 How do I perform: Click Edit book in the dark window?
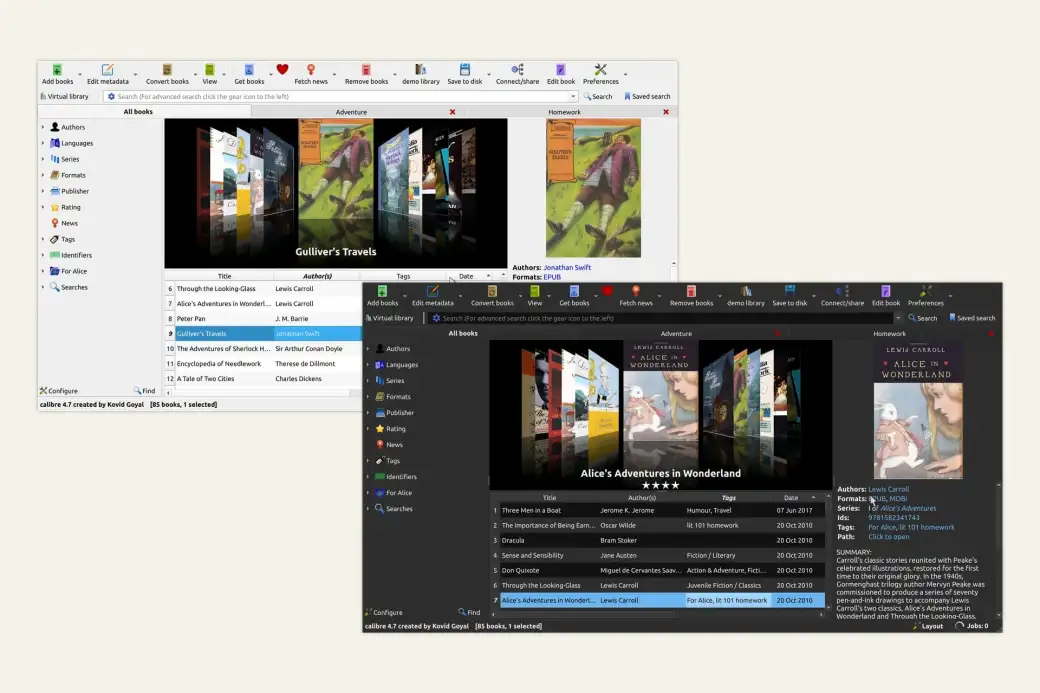886,296
